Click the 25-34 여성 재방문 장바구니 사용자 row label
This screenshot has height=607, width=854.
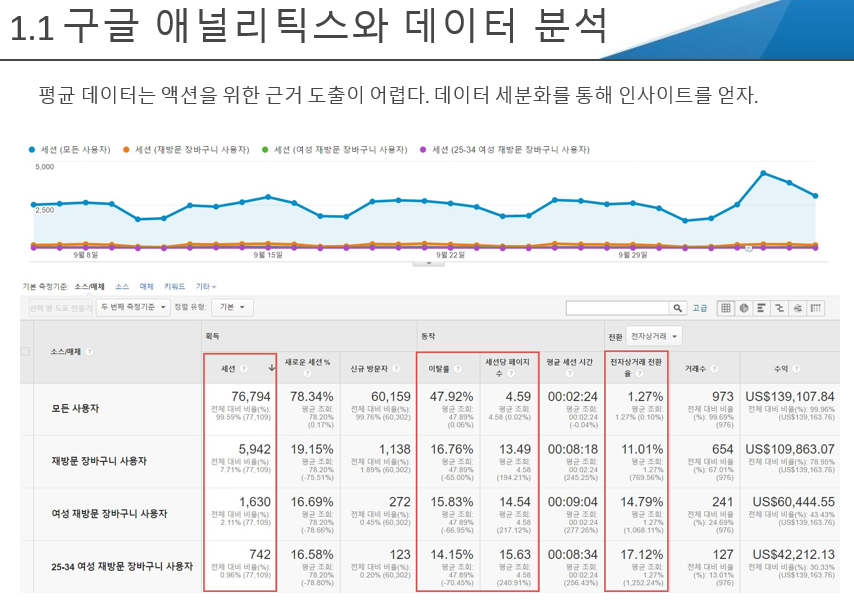pyautogui.click(x=122, y=567)
